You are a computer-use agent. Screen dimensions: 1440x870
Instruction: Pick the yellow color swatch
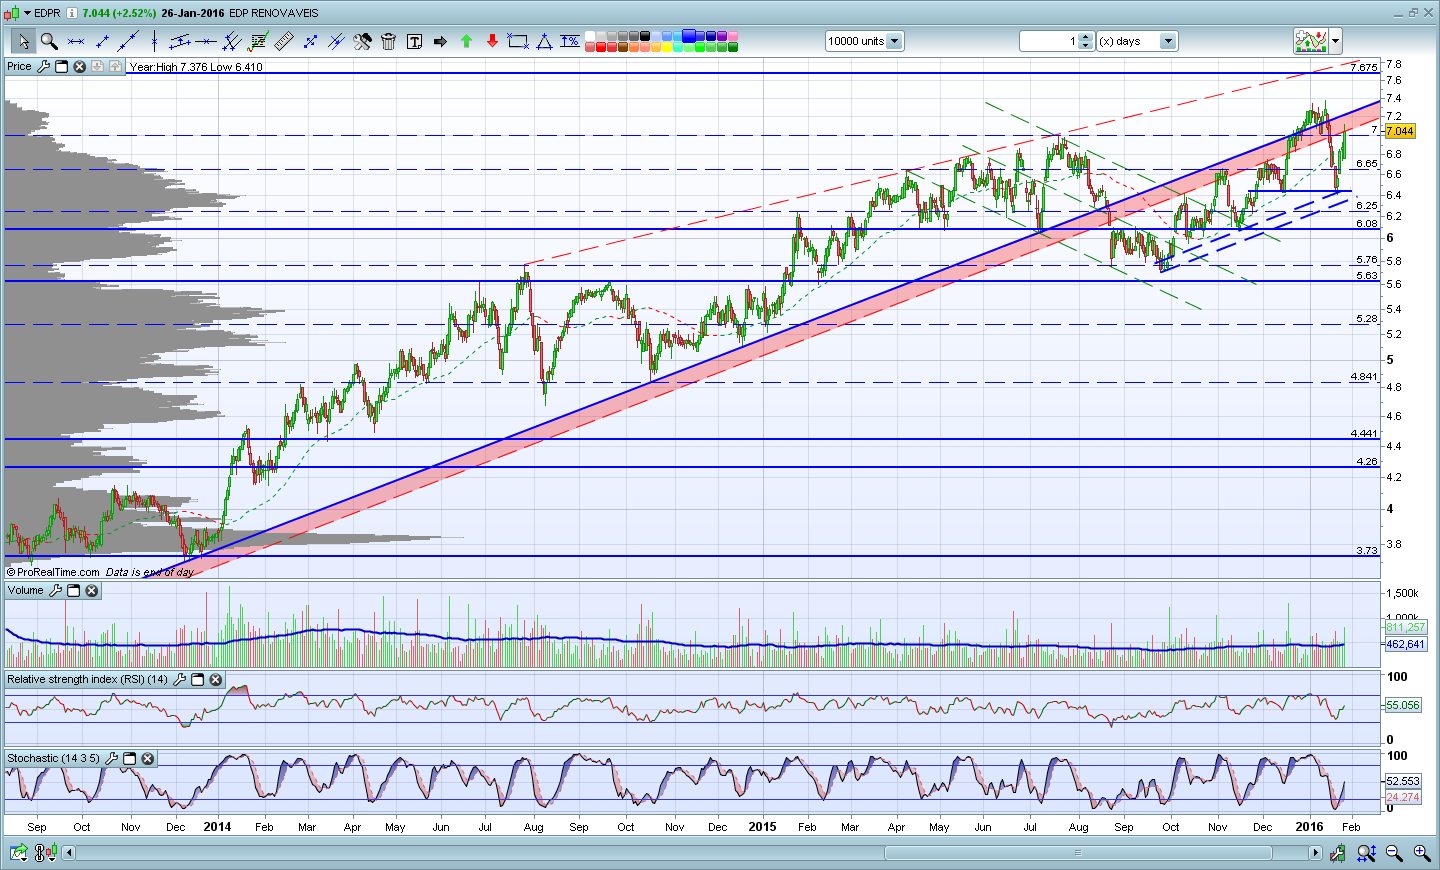(x=667, y=47)
